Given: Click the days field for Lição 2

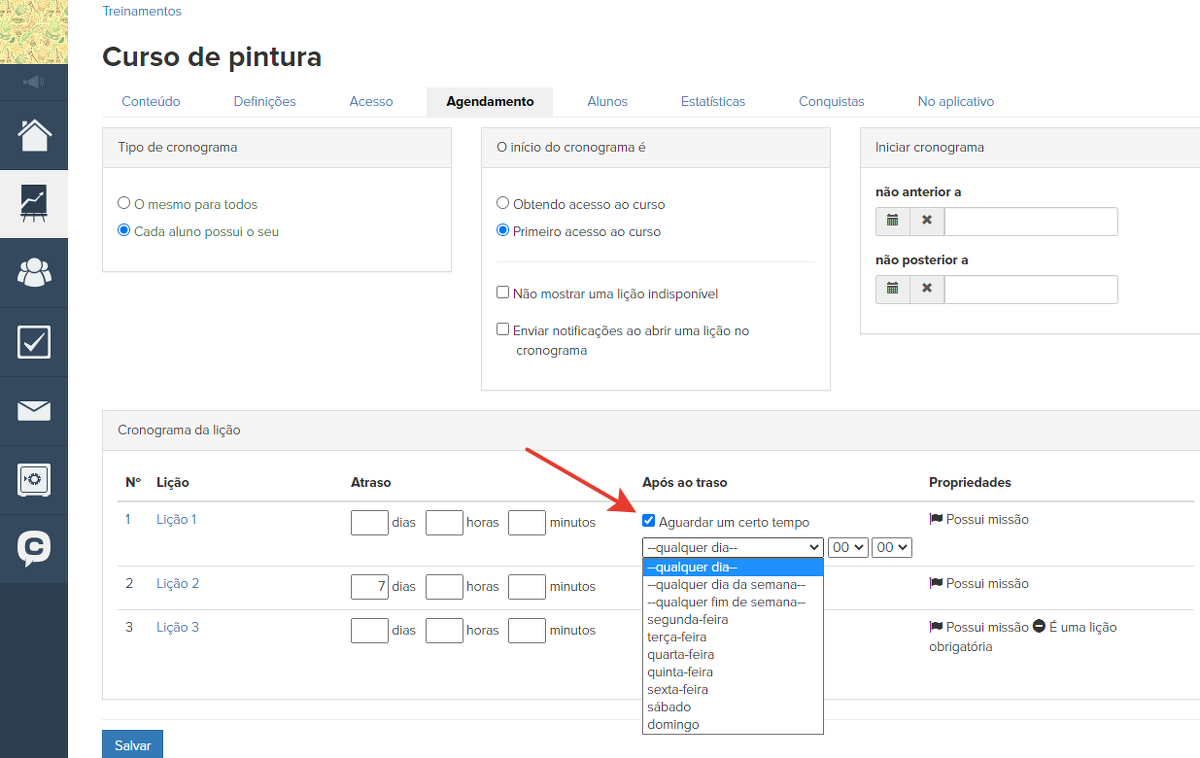Looking at the screenshot, I should click(369, 586).
